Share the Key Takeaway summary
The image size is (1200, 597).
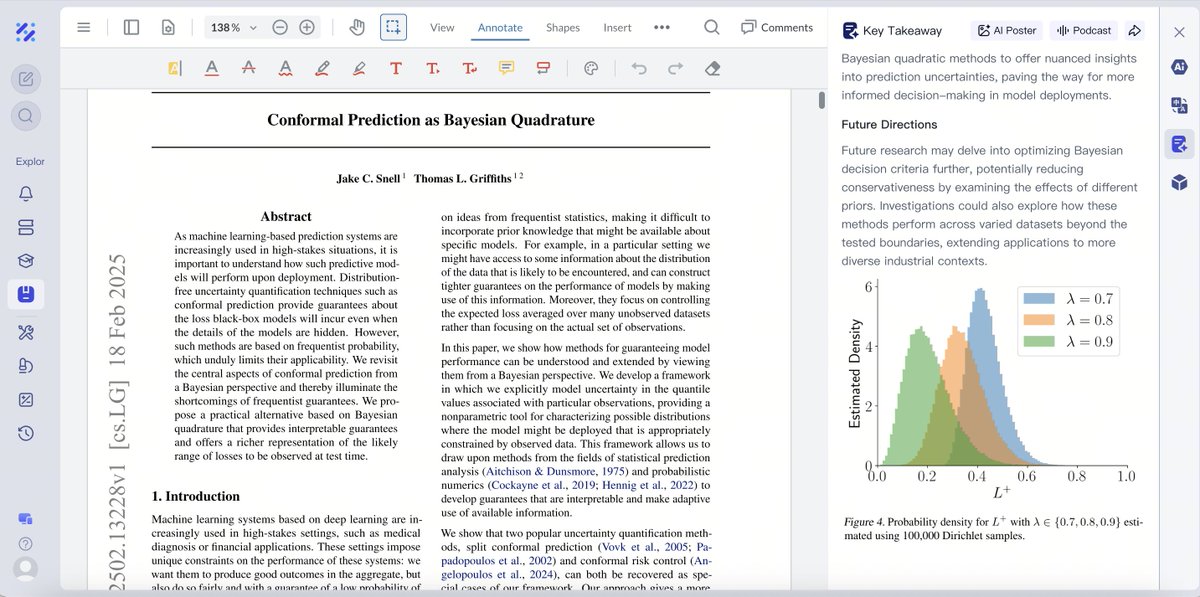(1135, 31)
